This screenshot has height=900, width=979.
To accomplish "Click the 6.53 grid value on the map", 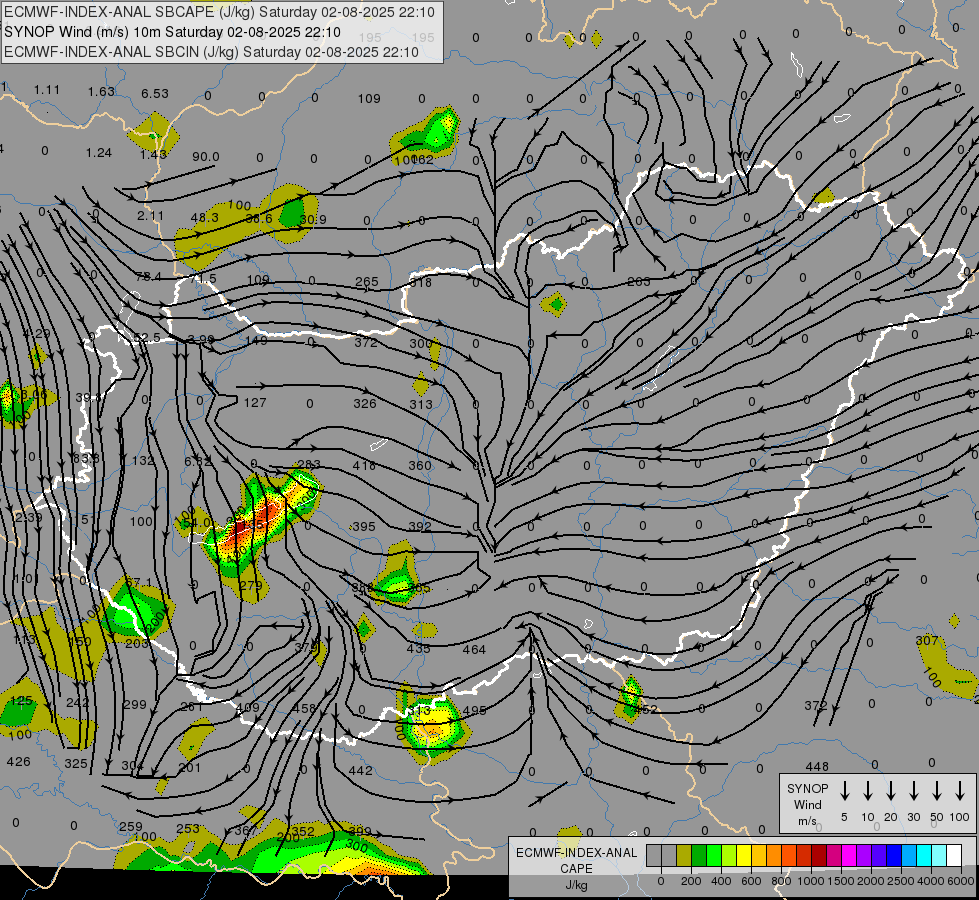I will click(155, 94).
